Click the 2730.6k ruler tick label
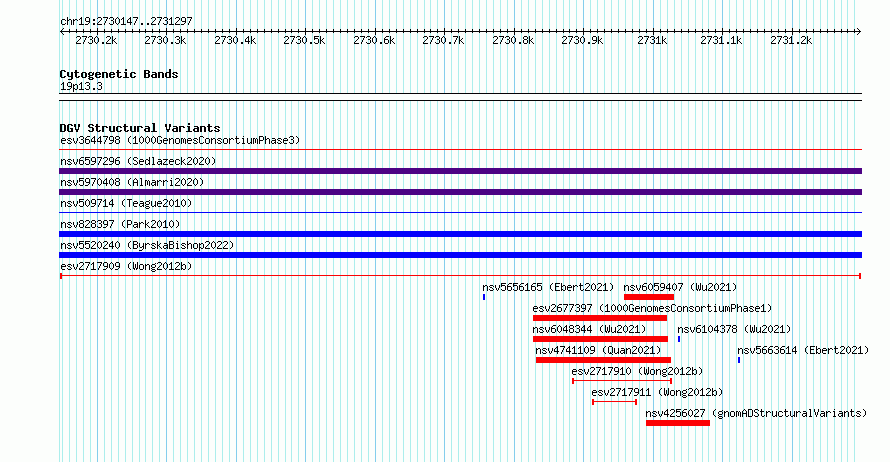This screenshot has height=462, width=890. pos(374,40)
